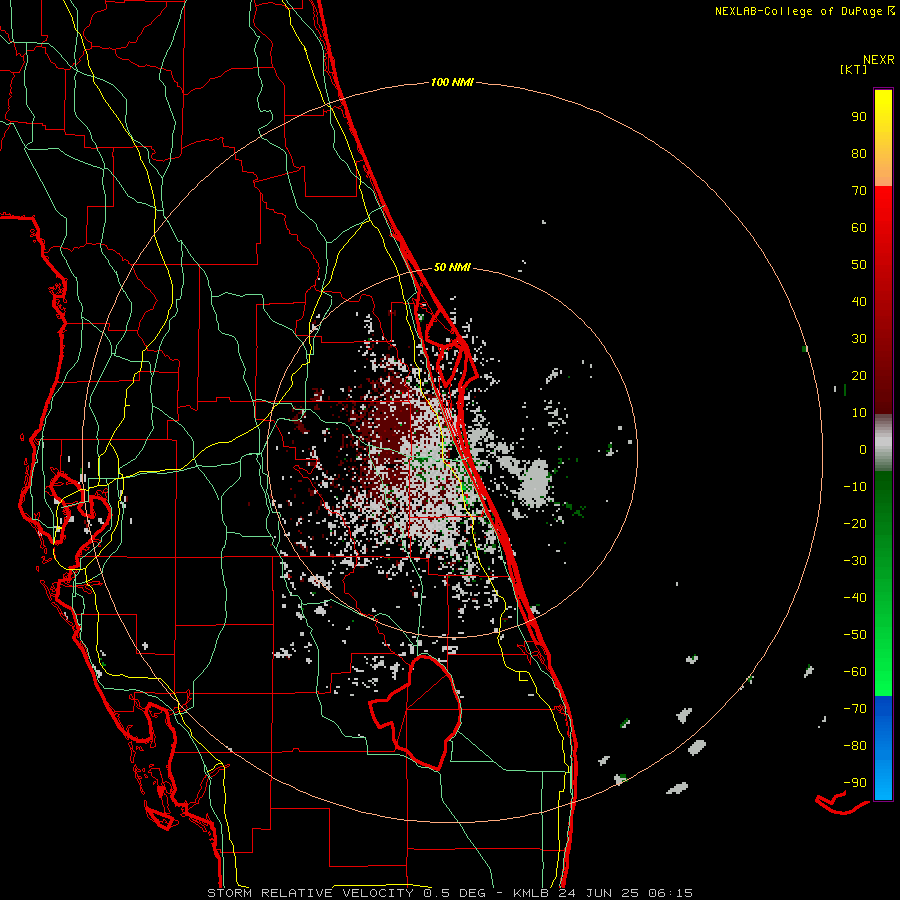The height and width of the screenshot is (900, 900).
Task: Click the [KT] units label
Action: tap(854, 69)
